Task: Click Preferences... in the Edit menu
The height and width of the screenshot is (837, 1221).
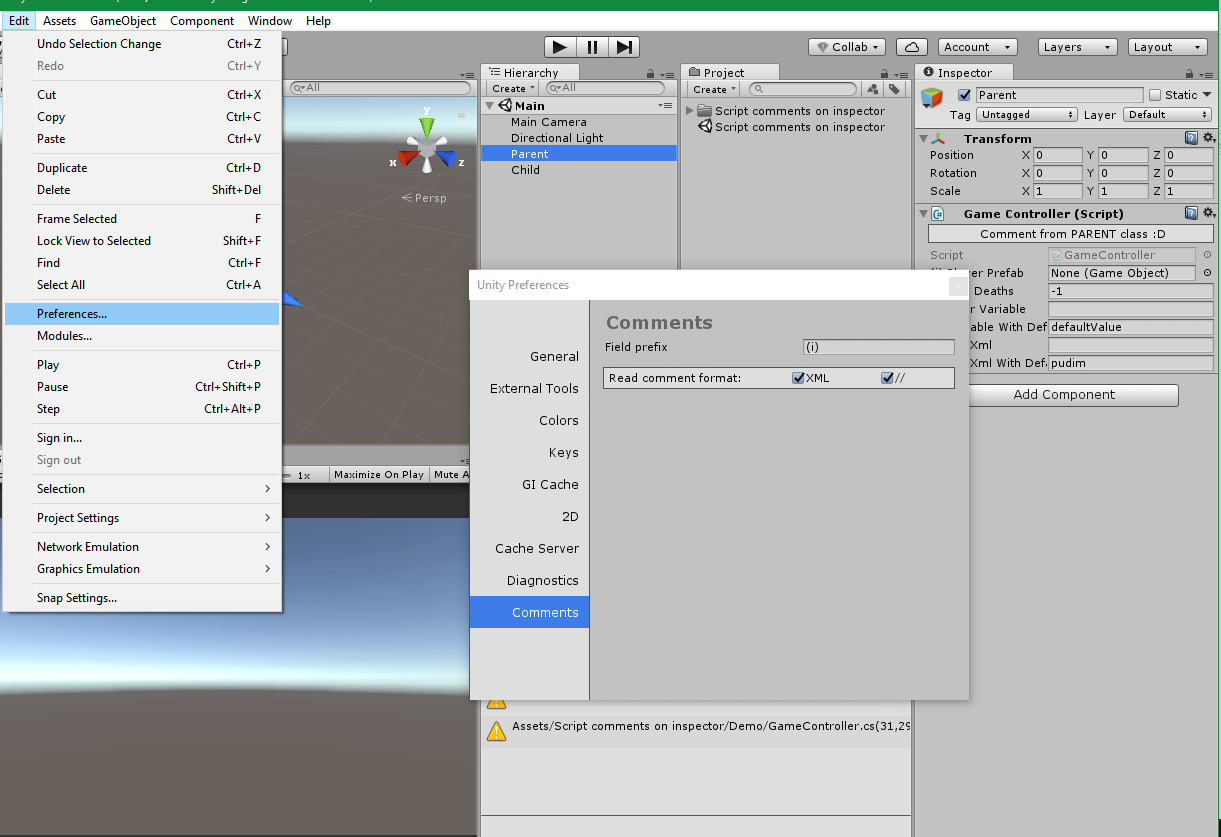Action: [142, 314]
